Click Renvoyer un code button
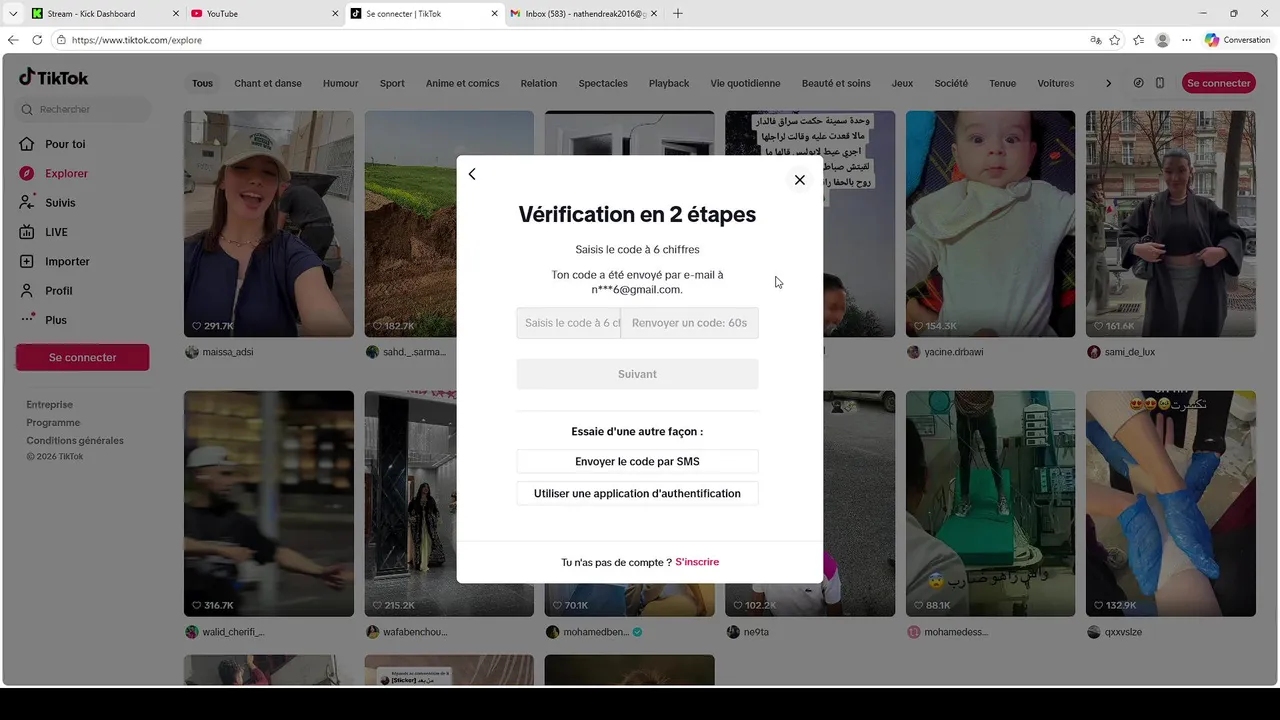1280x720 pixels. [689, 323]
